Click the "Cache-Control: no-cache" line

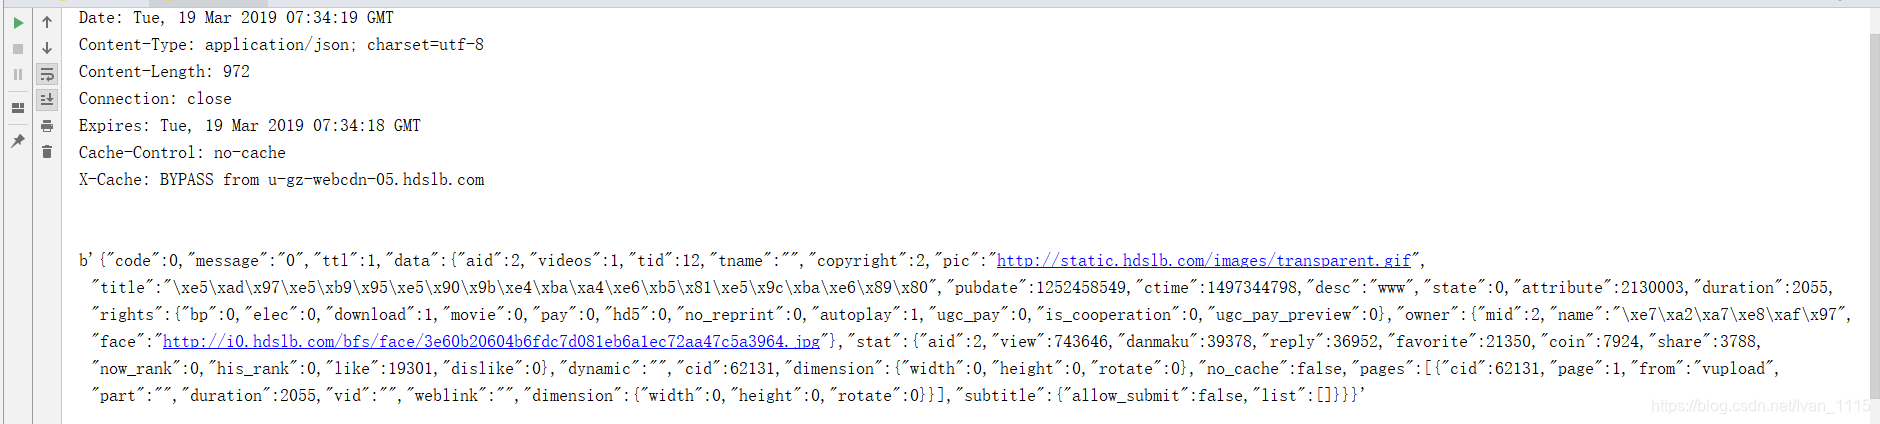182,153
